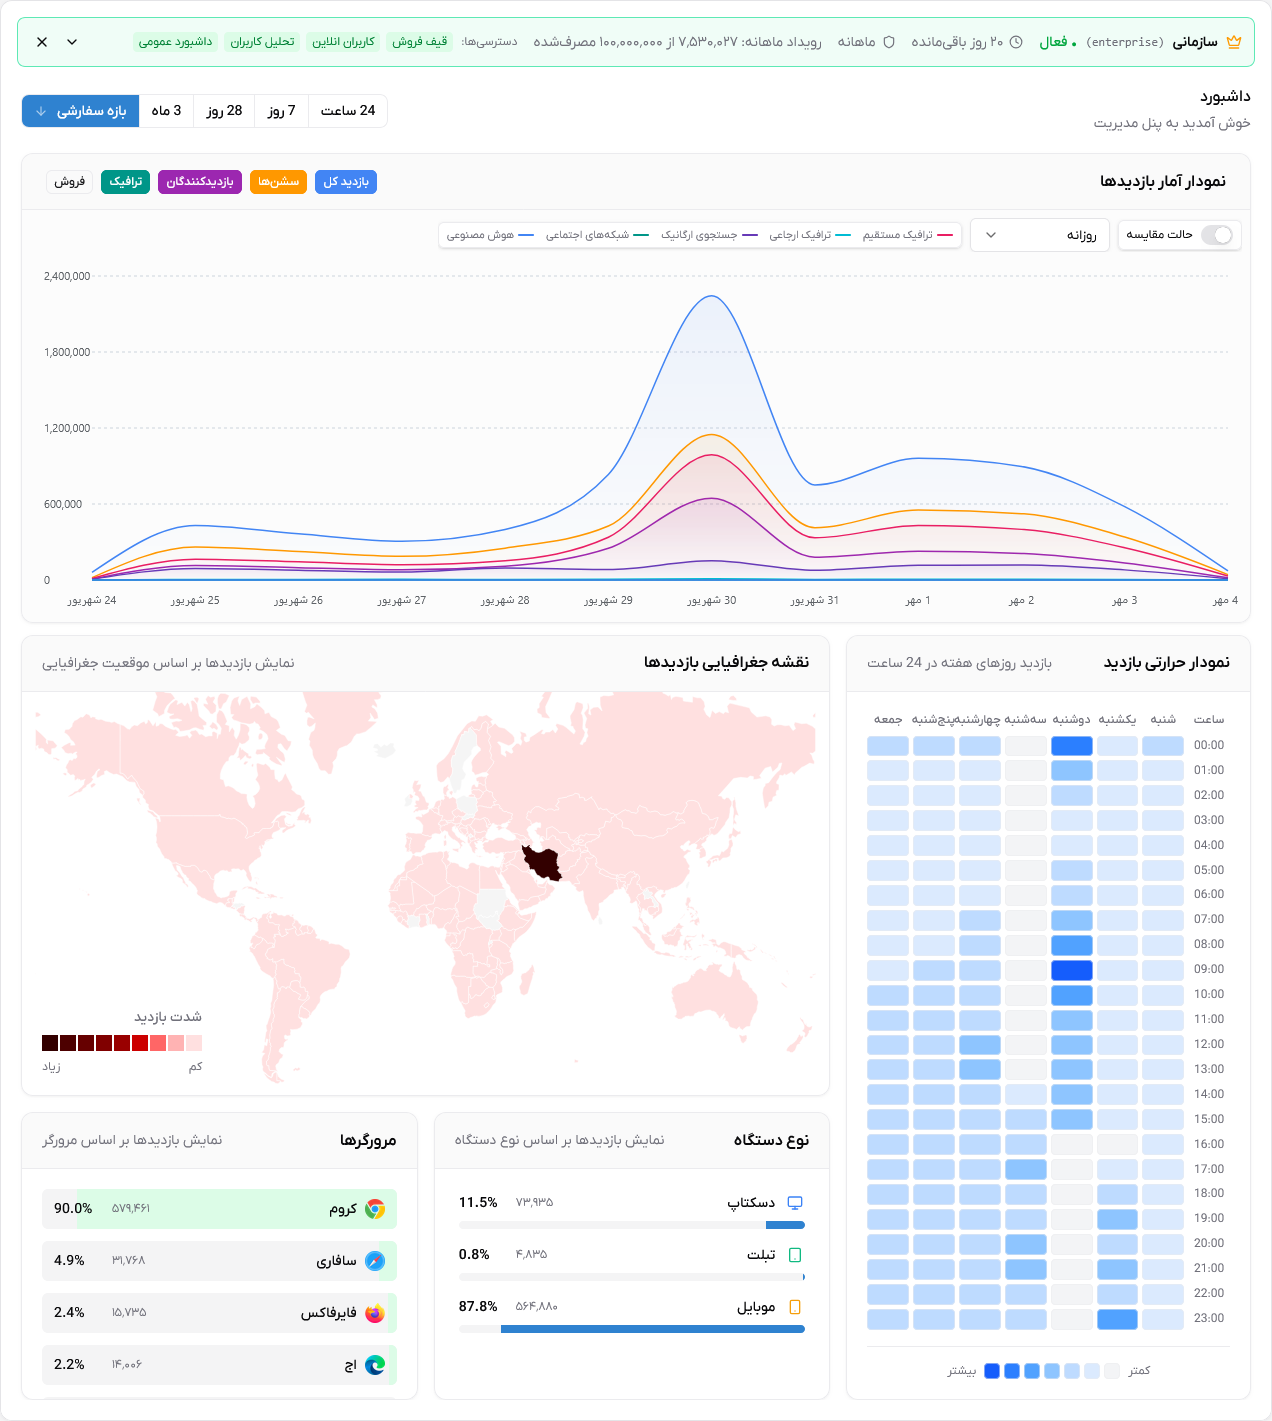The image size is (1272, 1421).
Task: Show the فروش chart series
Action: 70,182
